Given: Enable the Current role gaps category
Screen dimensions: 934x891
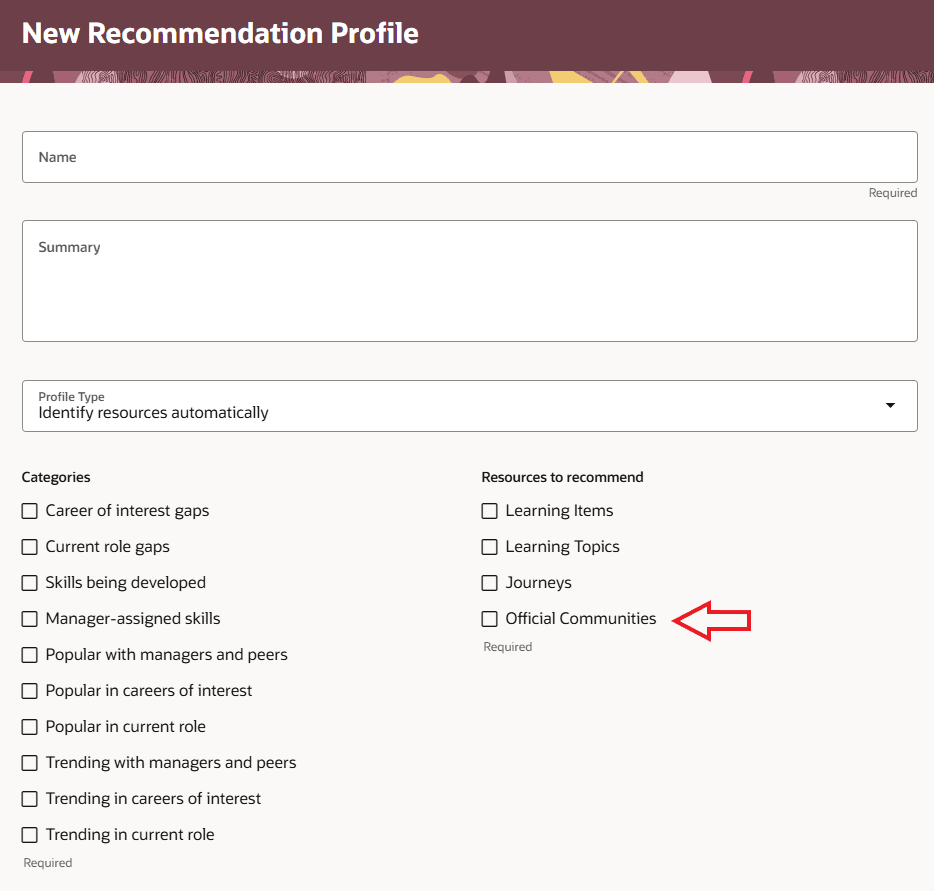Looking at the screenshot, I should (29, 546).
